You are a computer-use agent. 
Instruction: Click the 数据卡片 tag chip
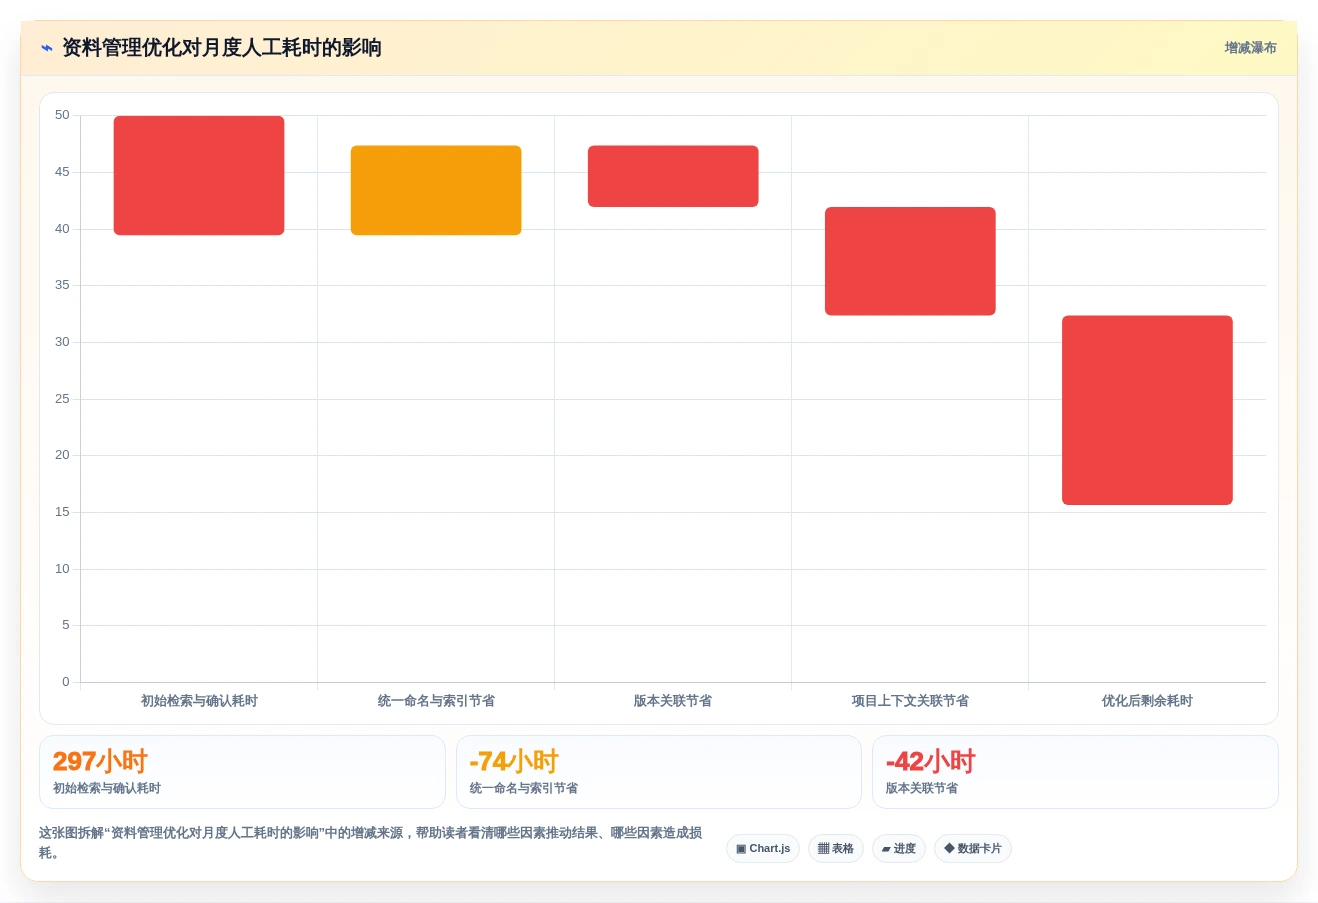(973, 849)
